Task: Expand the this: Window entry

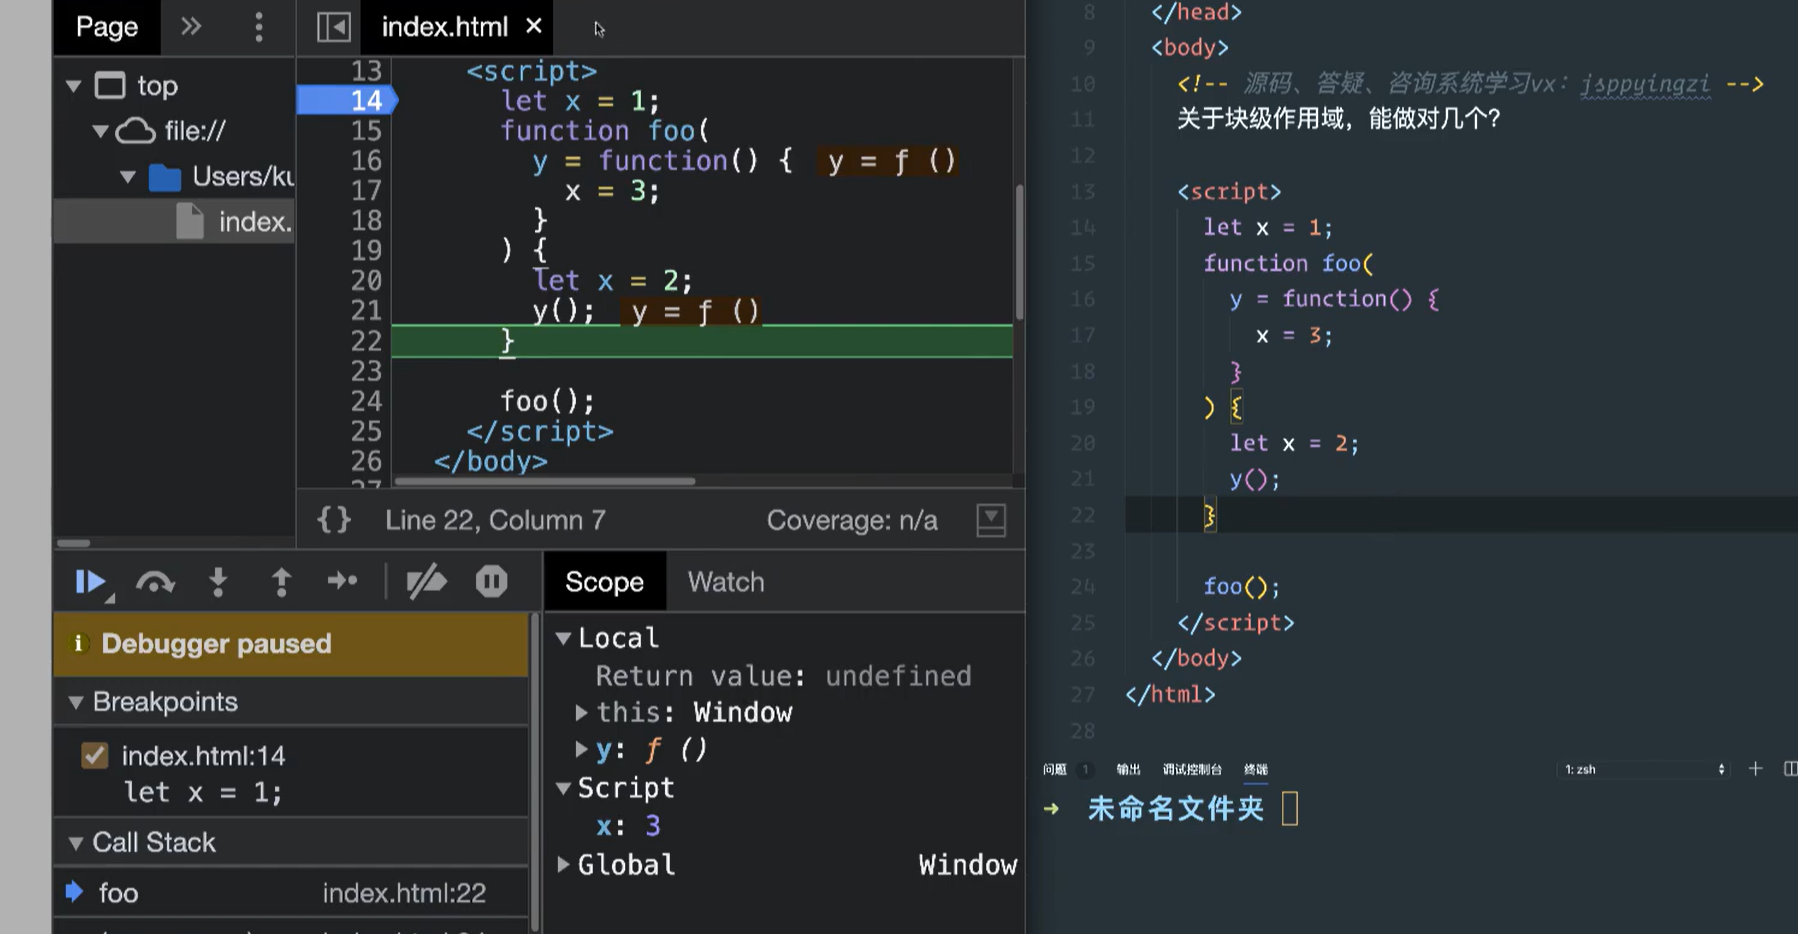Action: (581, 712)
